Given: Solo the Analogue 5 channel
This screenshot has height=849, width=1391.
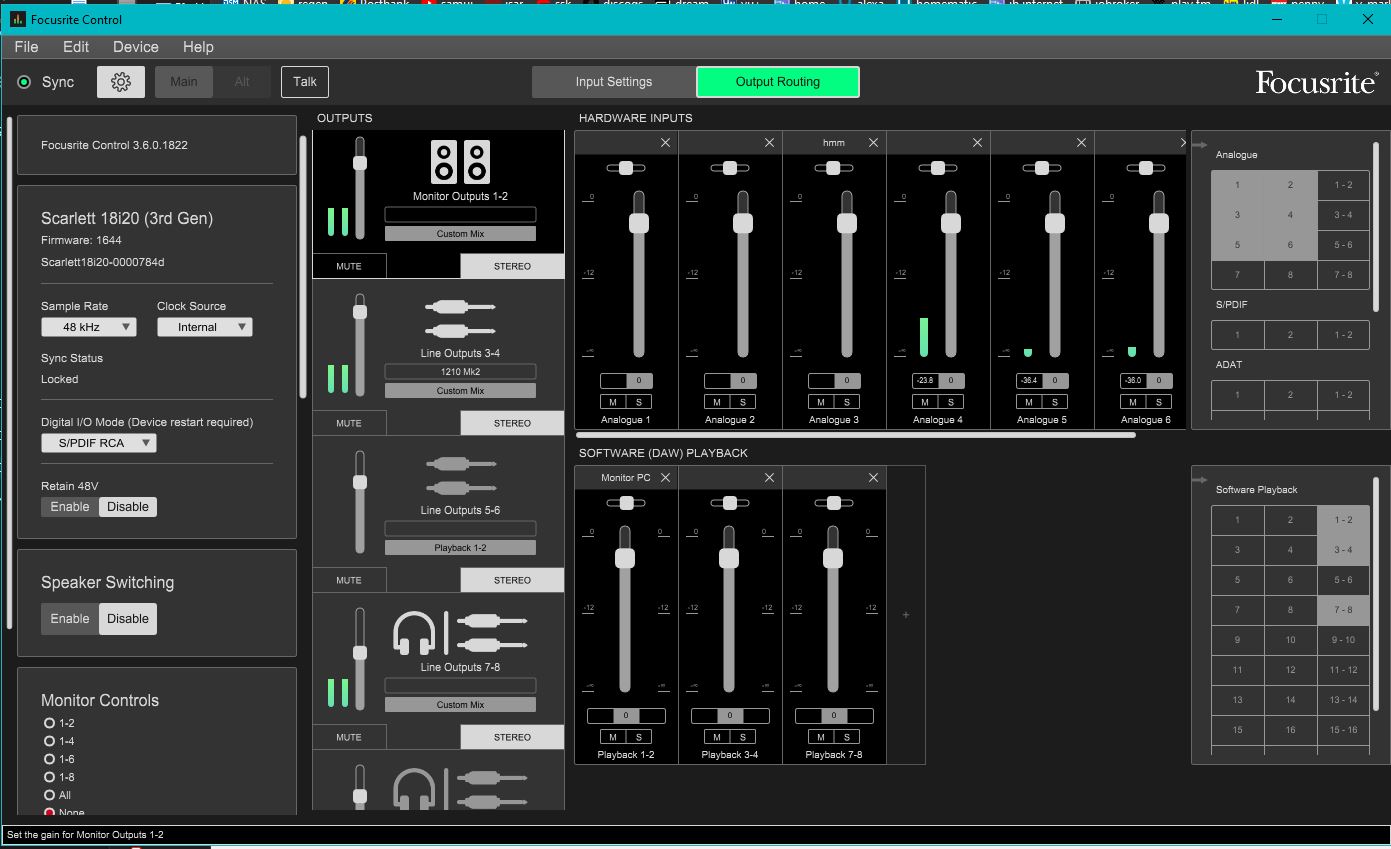Looking at the screenshot, I should point(1055,402).
